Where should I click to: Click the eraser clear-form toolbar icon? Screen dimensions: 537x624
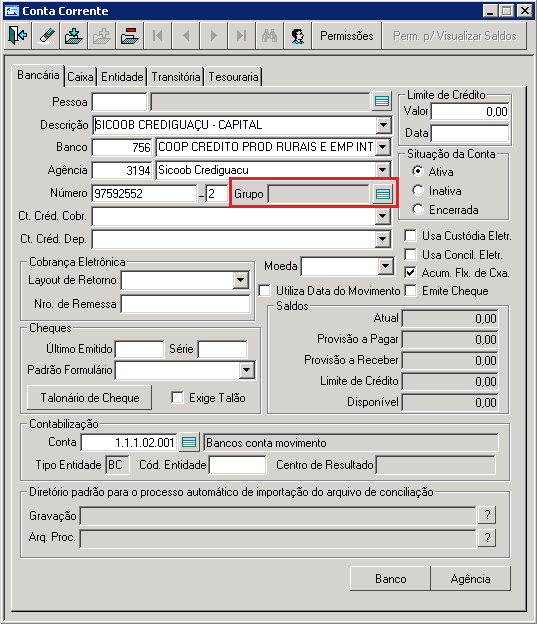(x=46, y=36)
